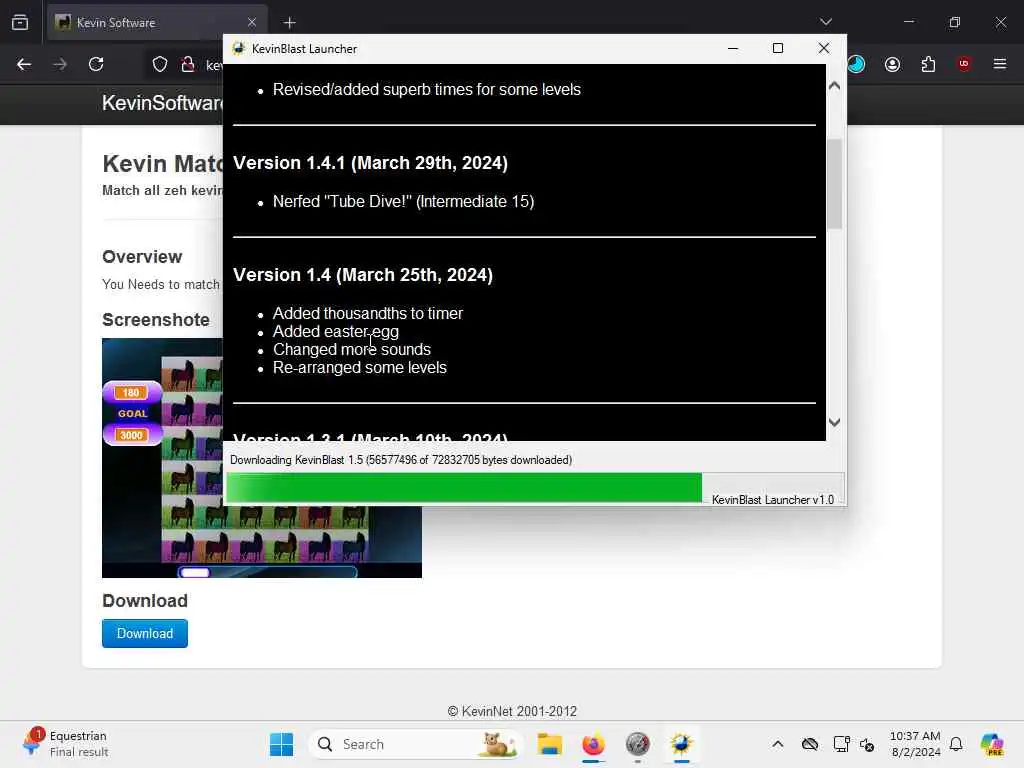This screenshot has width=1024, height=768.
Task: Click 'Revised/added superb times' entry
Action: tap(426, 89)
